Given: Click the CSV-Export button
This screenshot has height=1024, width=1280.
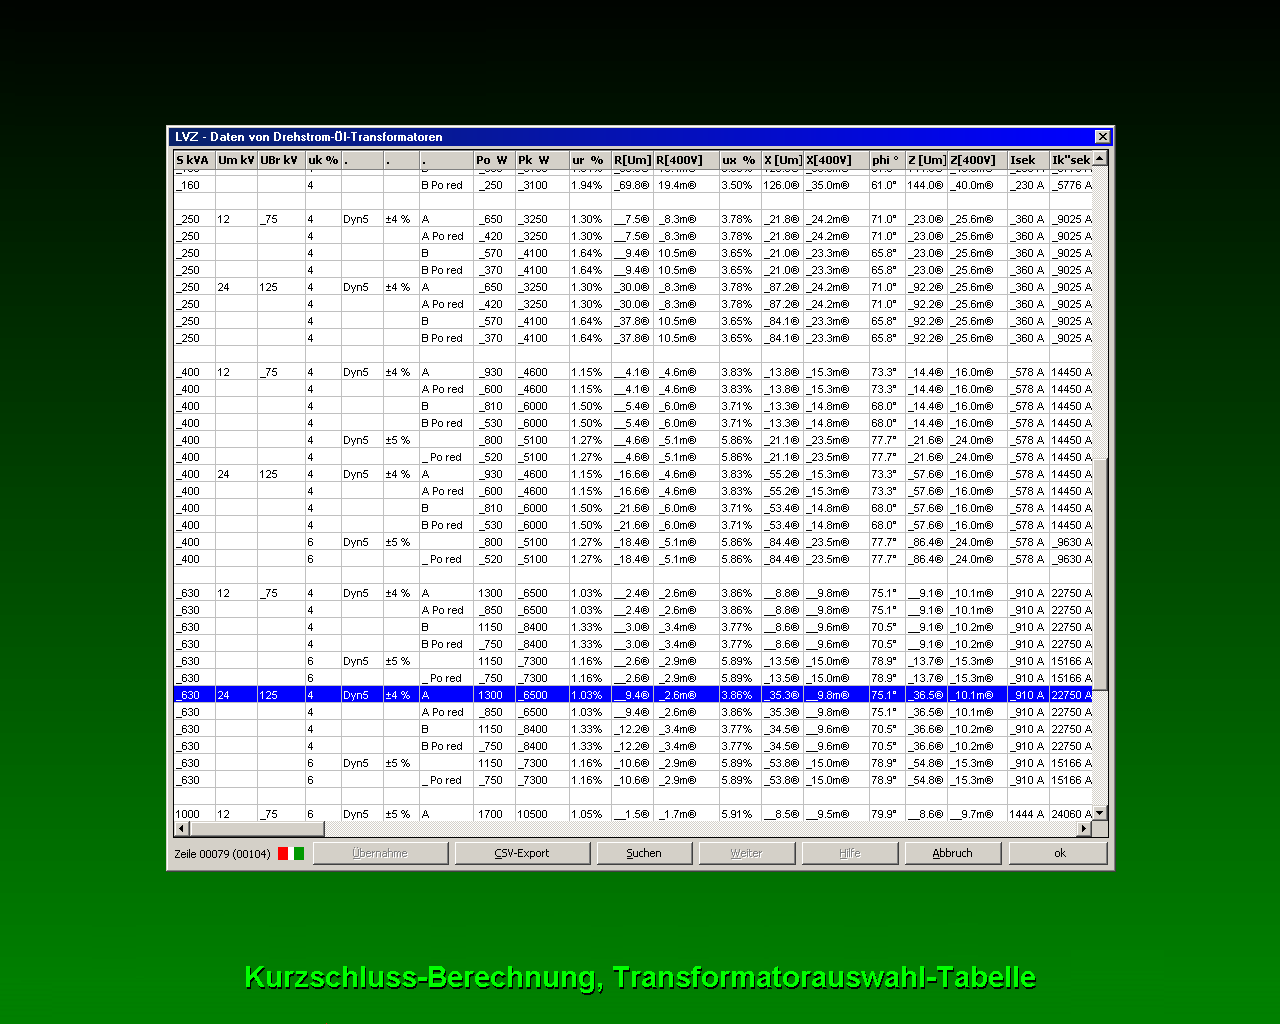Looking at the screenshot, I should (x=522, y=853).
